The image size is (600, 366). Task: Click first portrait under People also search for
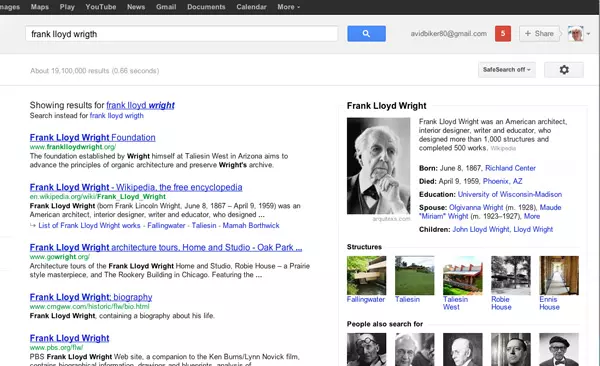(x=367, y=349)
